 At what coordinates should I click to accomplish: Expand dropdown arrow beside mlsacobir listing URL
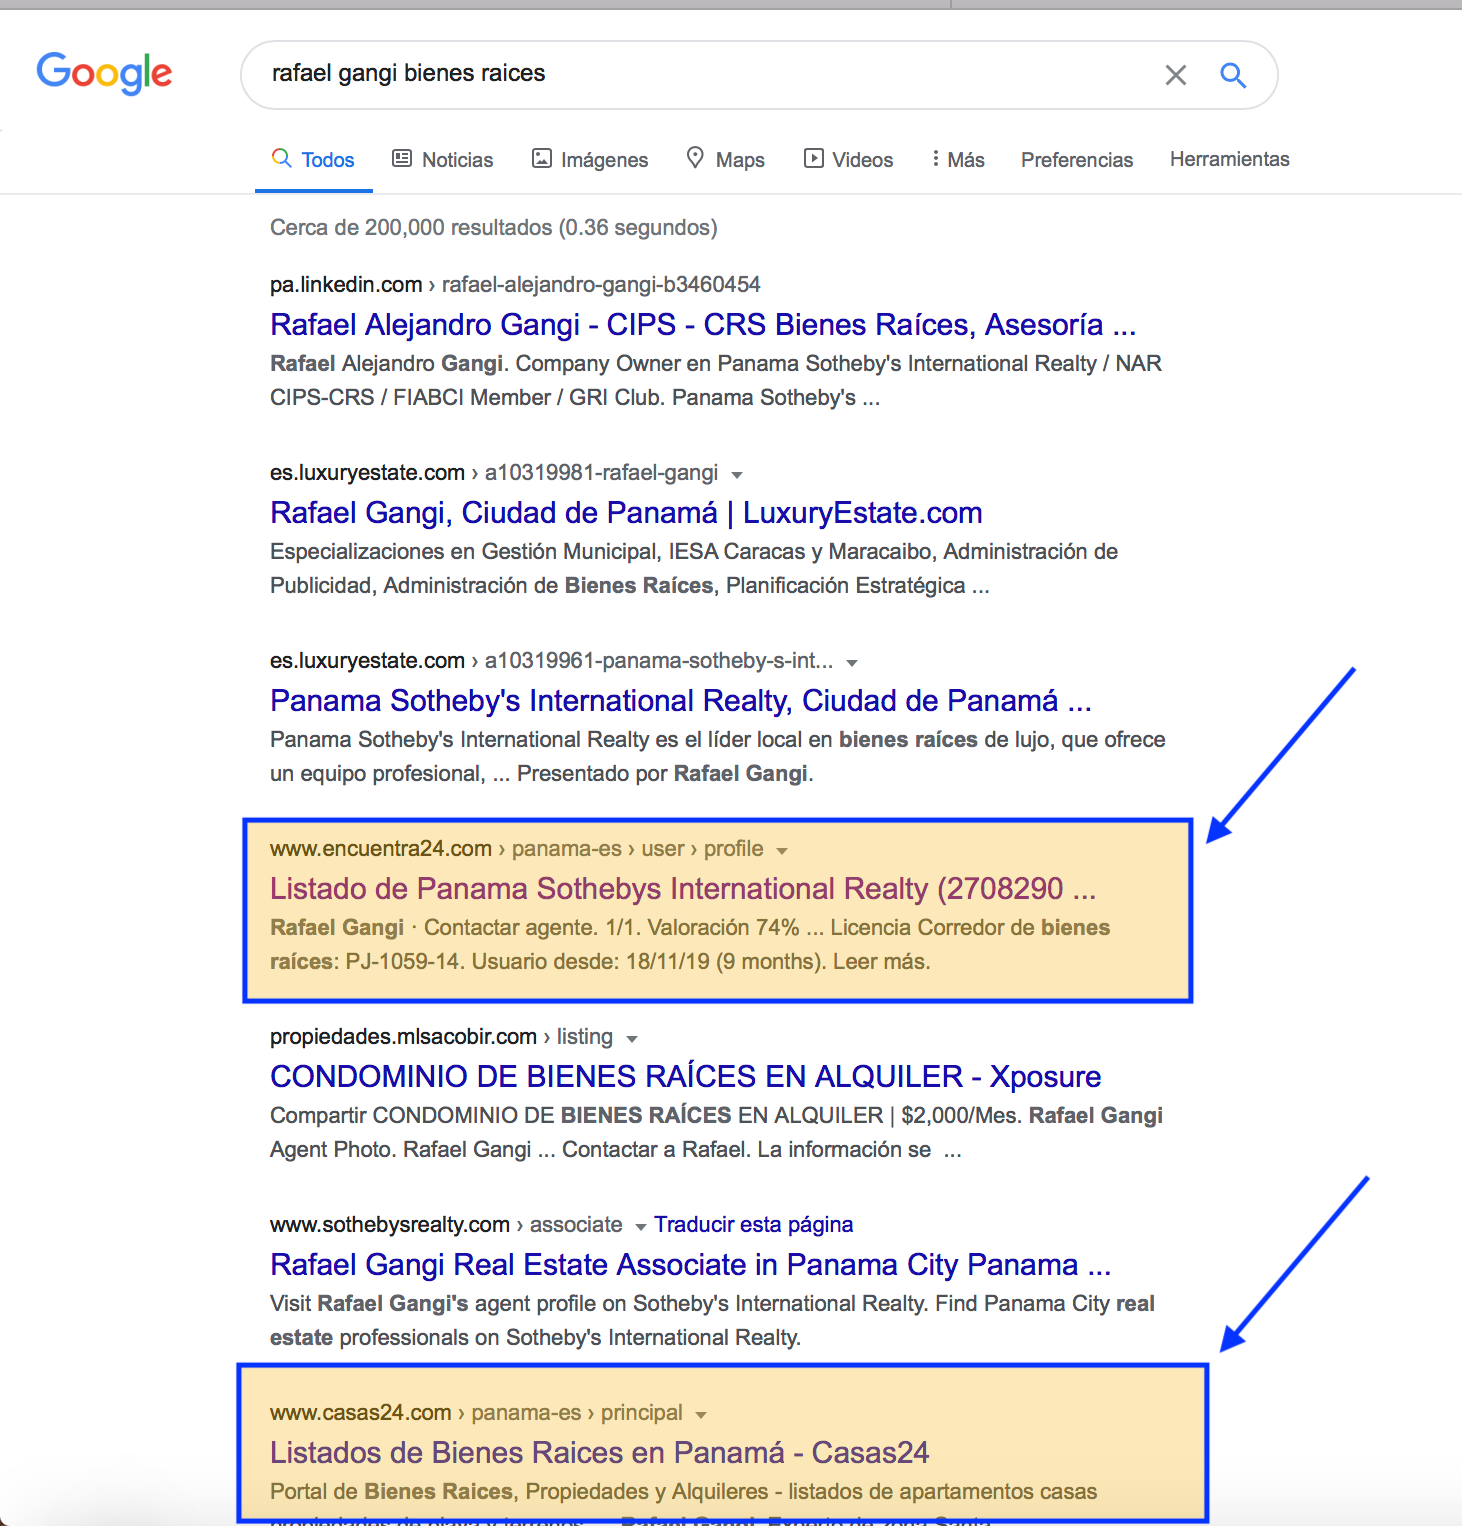pos(632,1038)
